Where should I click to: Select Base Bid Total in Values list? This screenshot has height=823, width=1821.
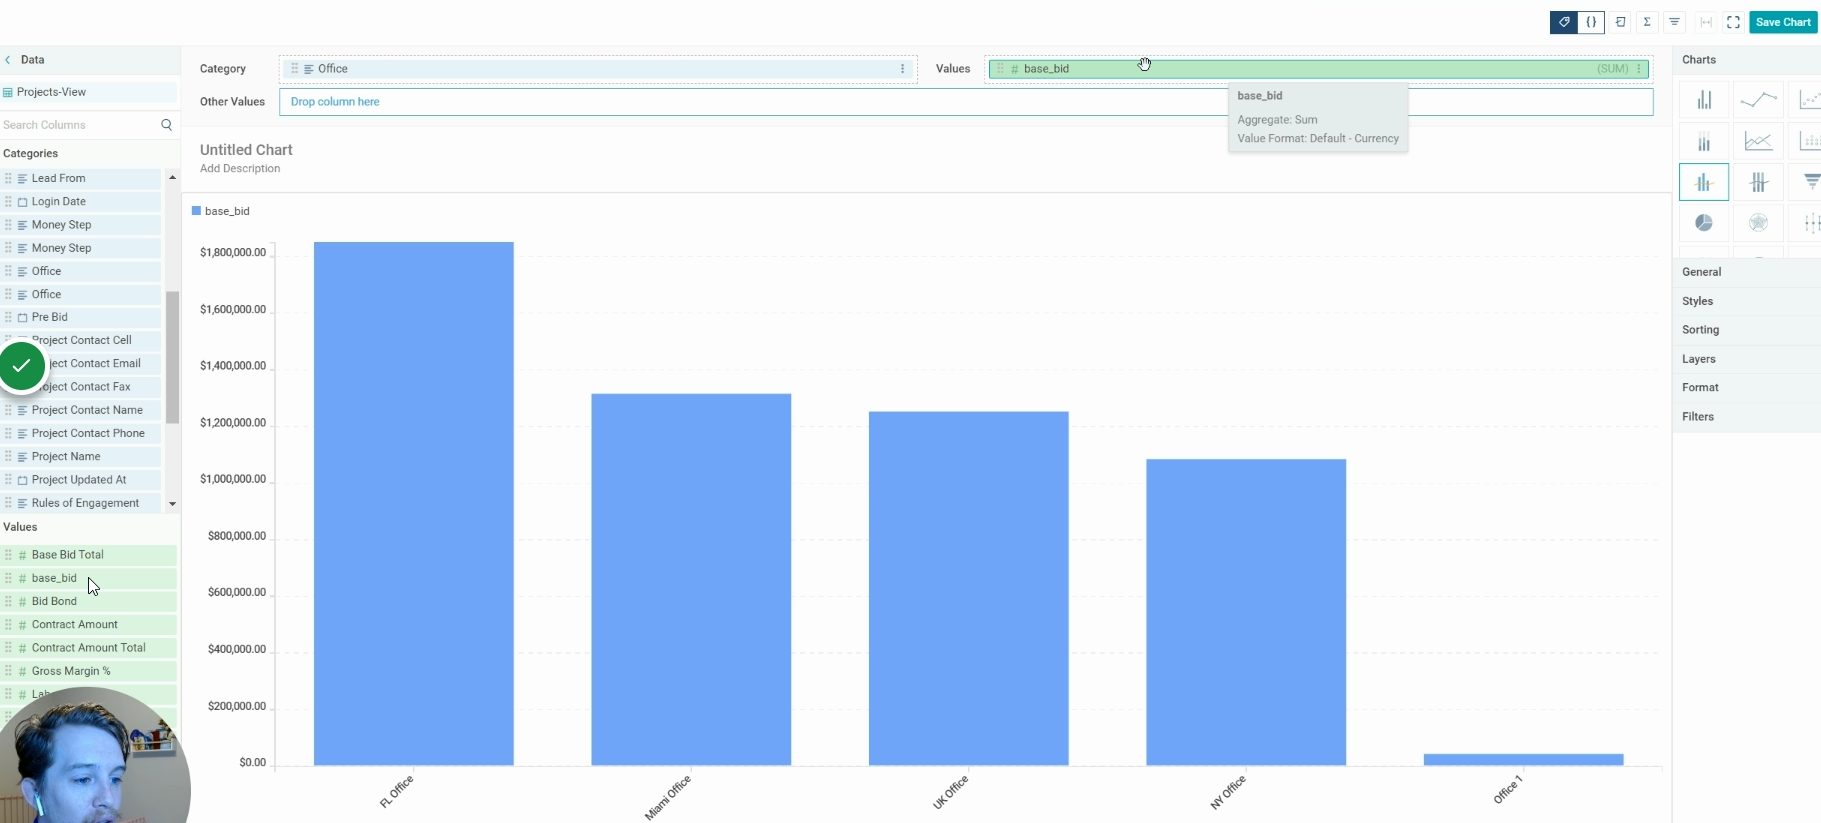(x=88, y=555)
